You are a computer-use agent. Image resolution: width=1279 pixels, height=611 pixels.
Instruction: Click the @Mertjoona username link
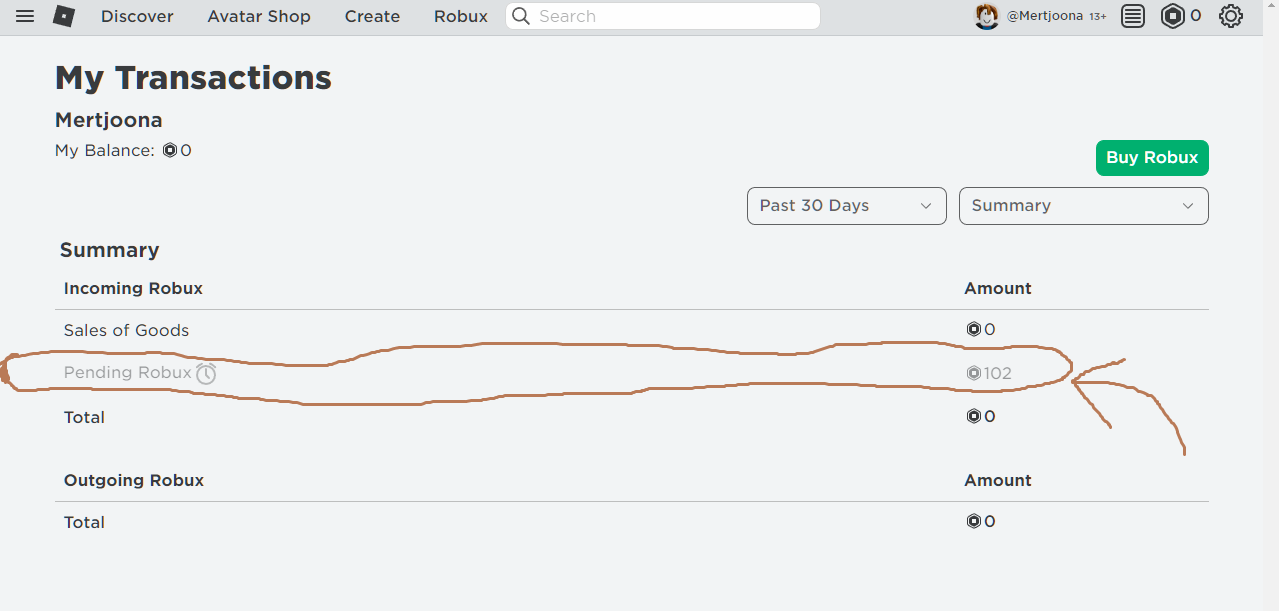tap(1044, 16)
